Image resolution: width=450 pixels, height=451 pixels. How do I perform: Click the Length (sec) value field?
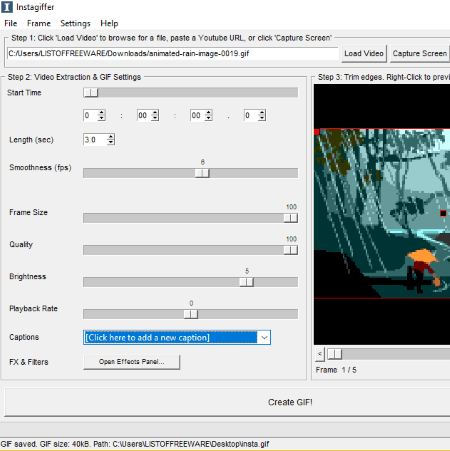coord(95,140)
